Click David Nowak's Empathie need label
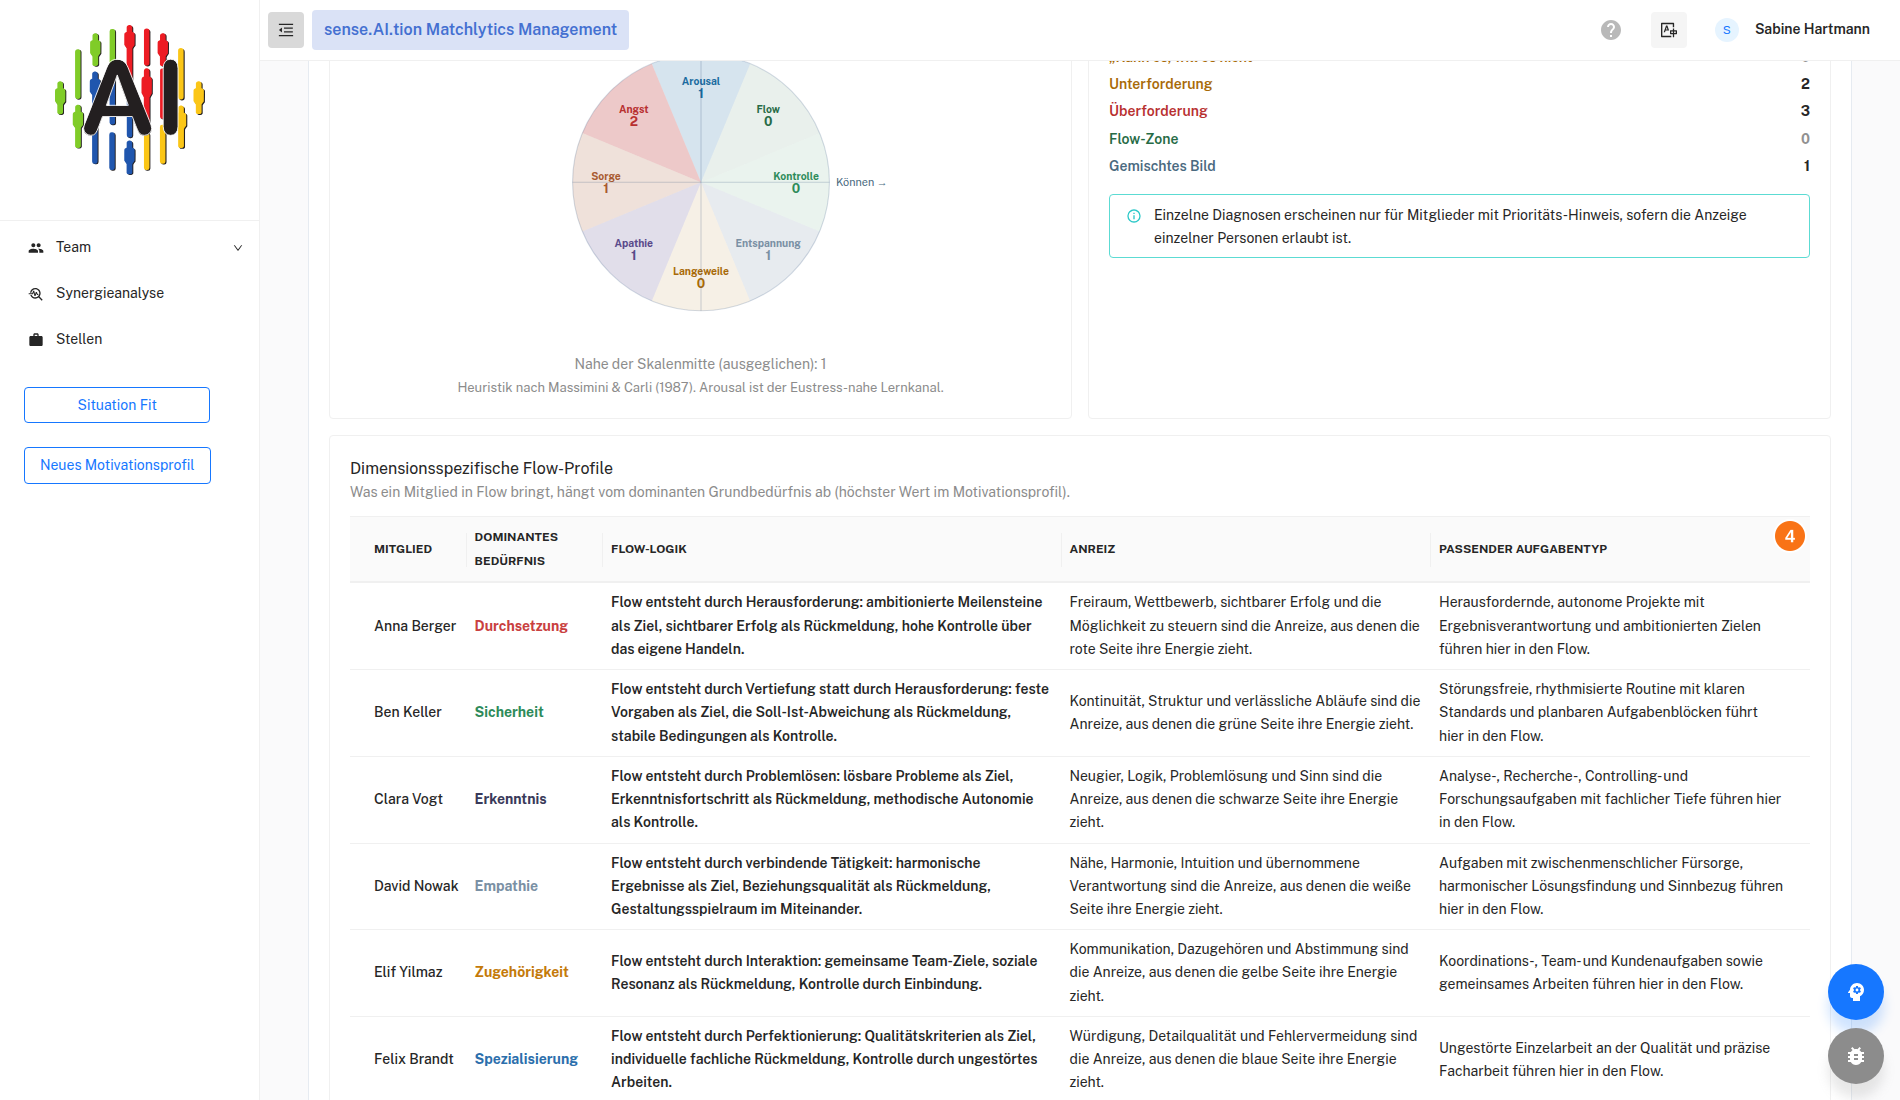The image size is (1900, 1100). 506,886
